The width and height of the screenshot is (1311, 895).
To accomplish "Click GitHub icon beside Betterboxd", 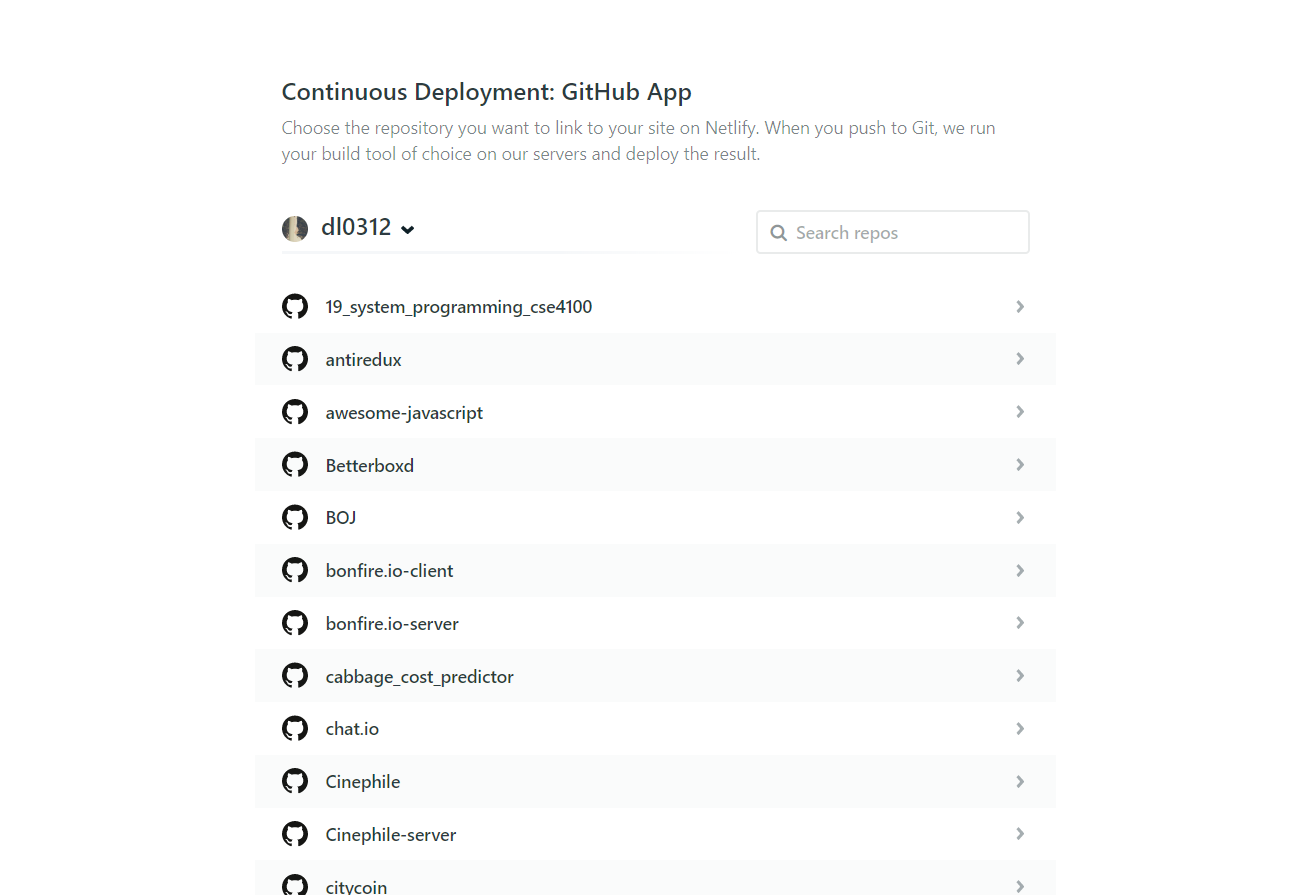I will (x=295, y=465).
